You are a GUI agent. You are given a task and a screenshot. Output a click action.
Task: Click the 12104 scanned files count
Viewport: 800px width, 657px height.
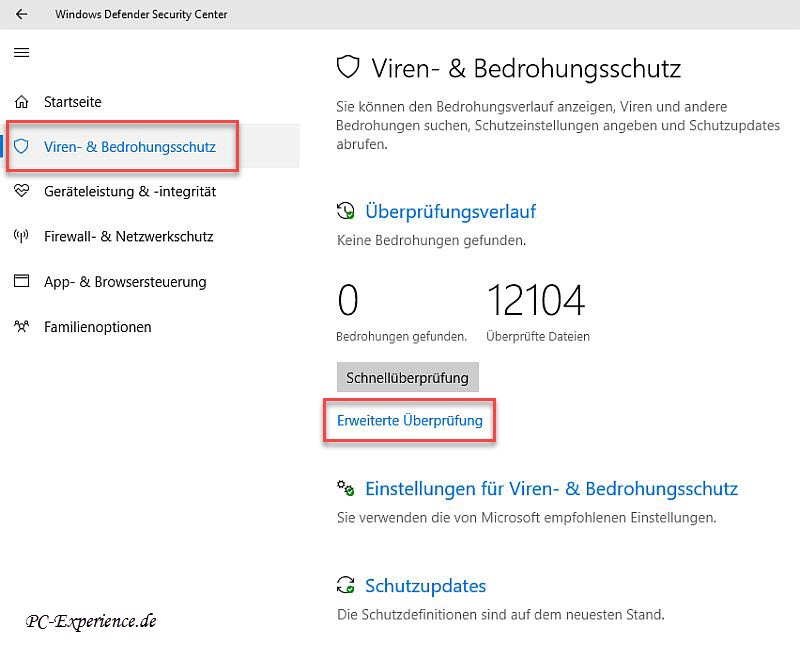[x=536, y=300]
